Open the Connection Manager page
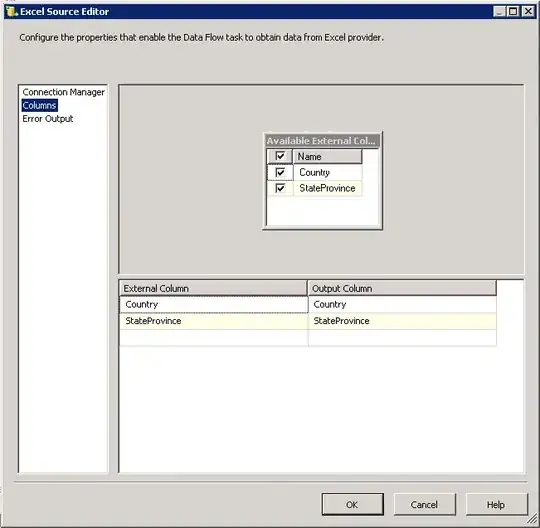This screenshot has height=528, width=540. (63, 92)
